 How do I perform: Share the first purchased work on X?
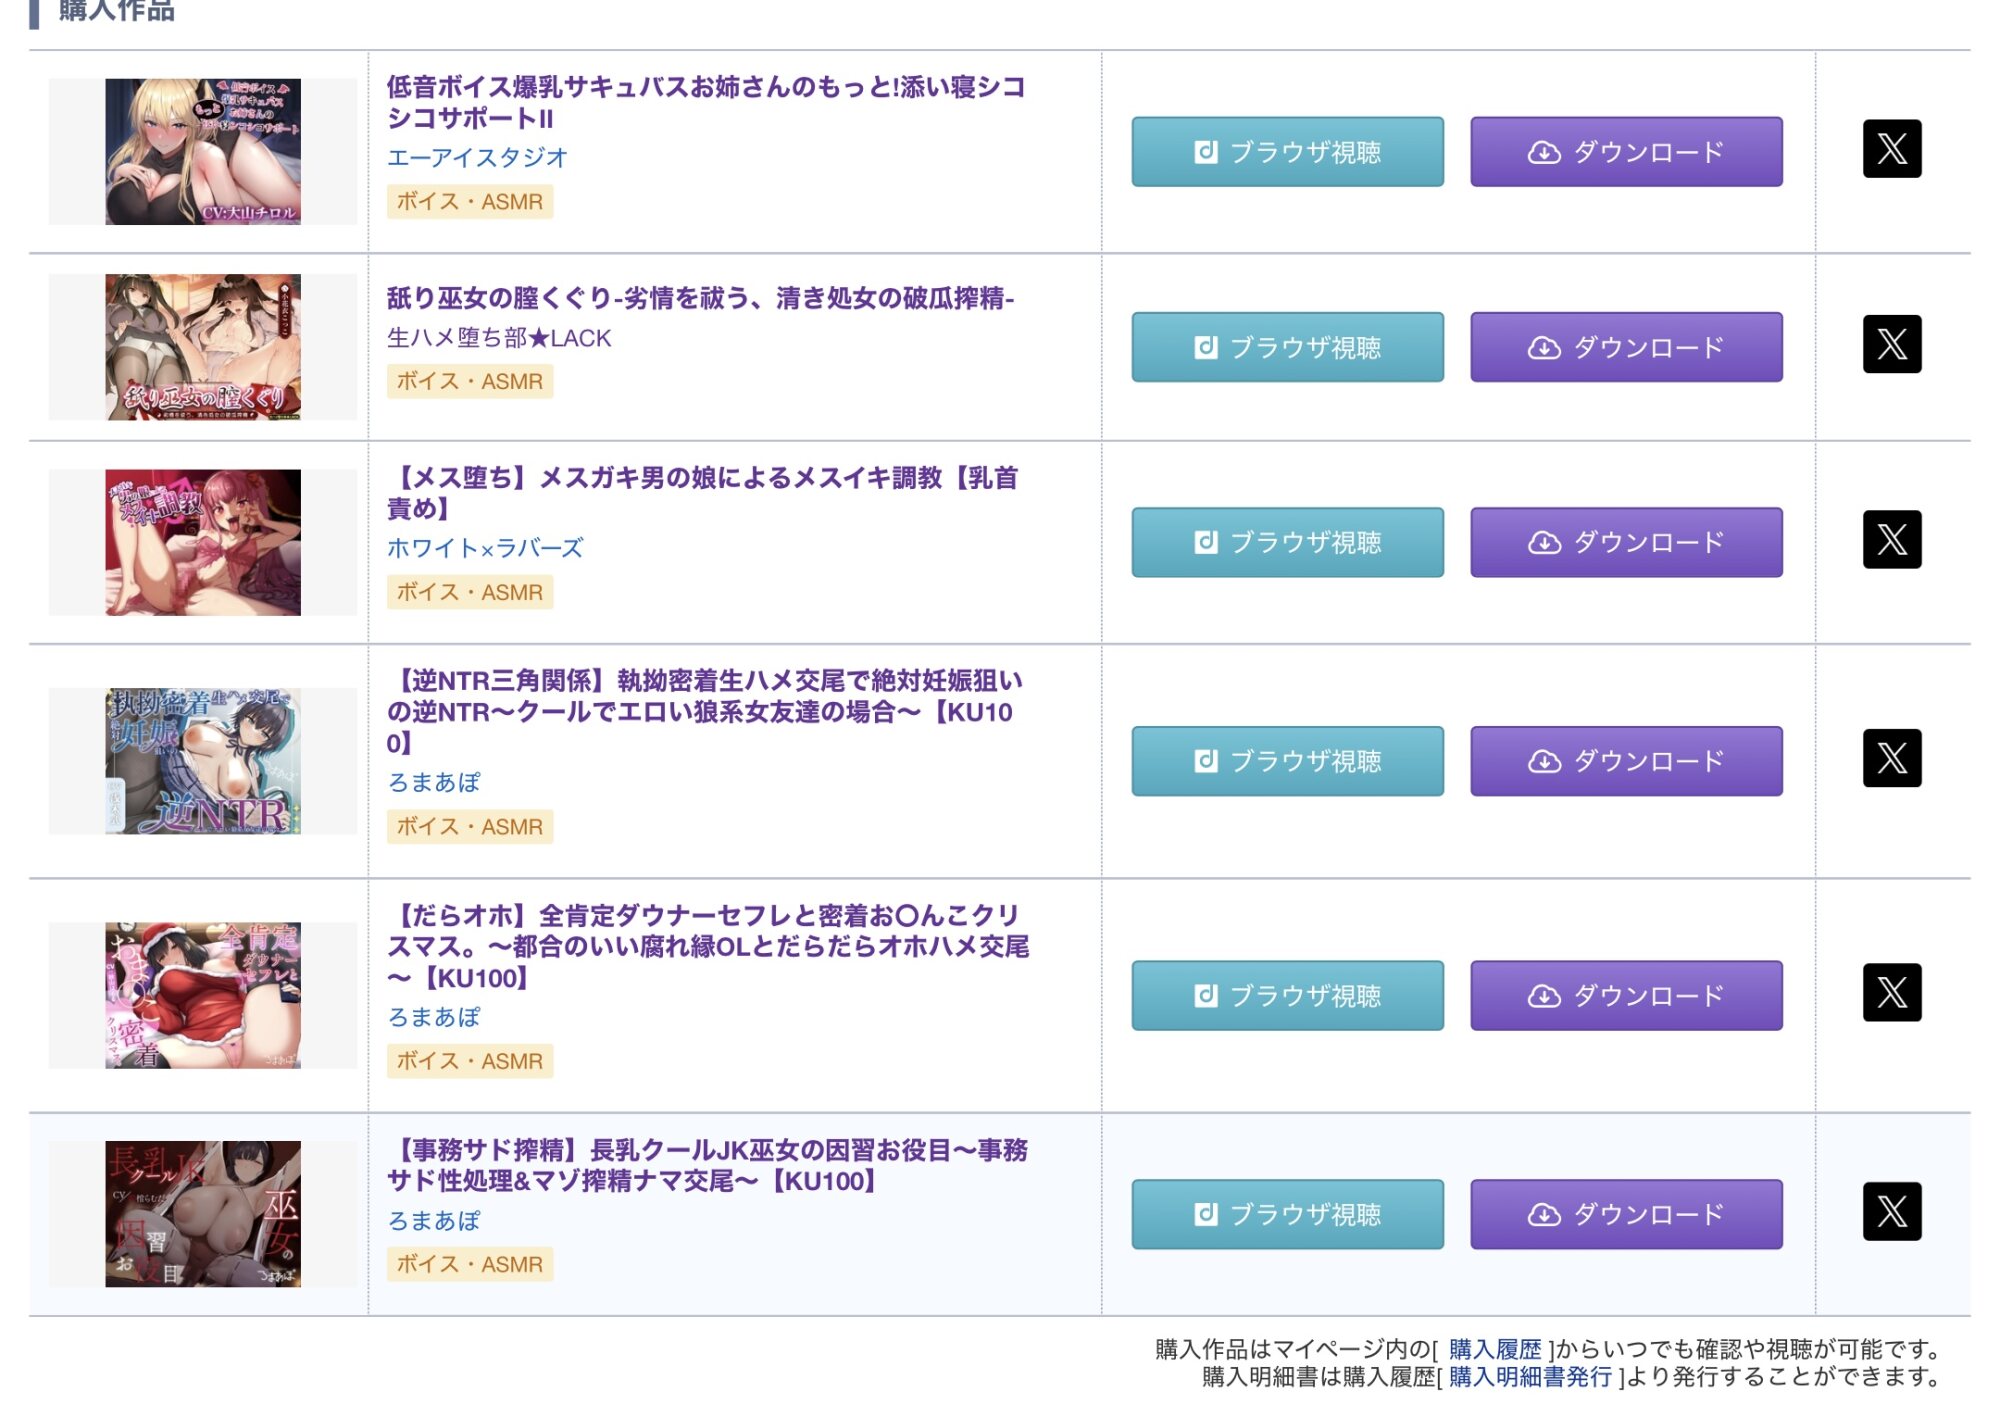pyautogui.click(x=1891, y=149)
